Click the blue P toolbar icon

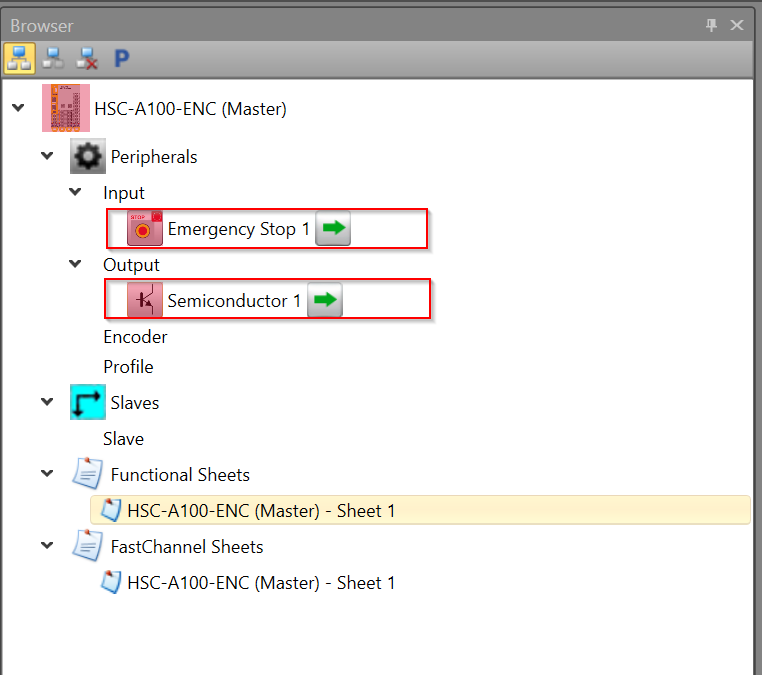(121, 59)
